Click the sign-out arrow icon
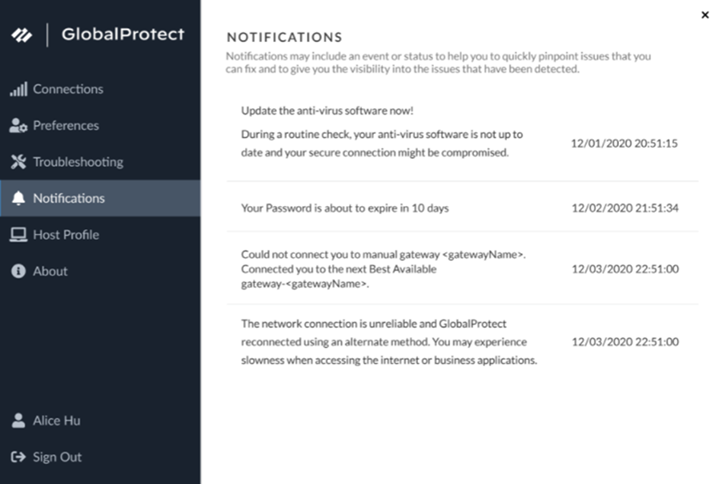Viewport: 720px width, 484px height. click(x=18, y=457)
